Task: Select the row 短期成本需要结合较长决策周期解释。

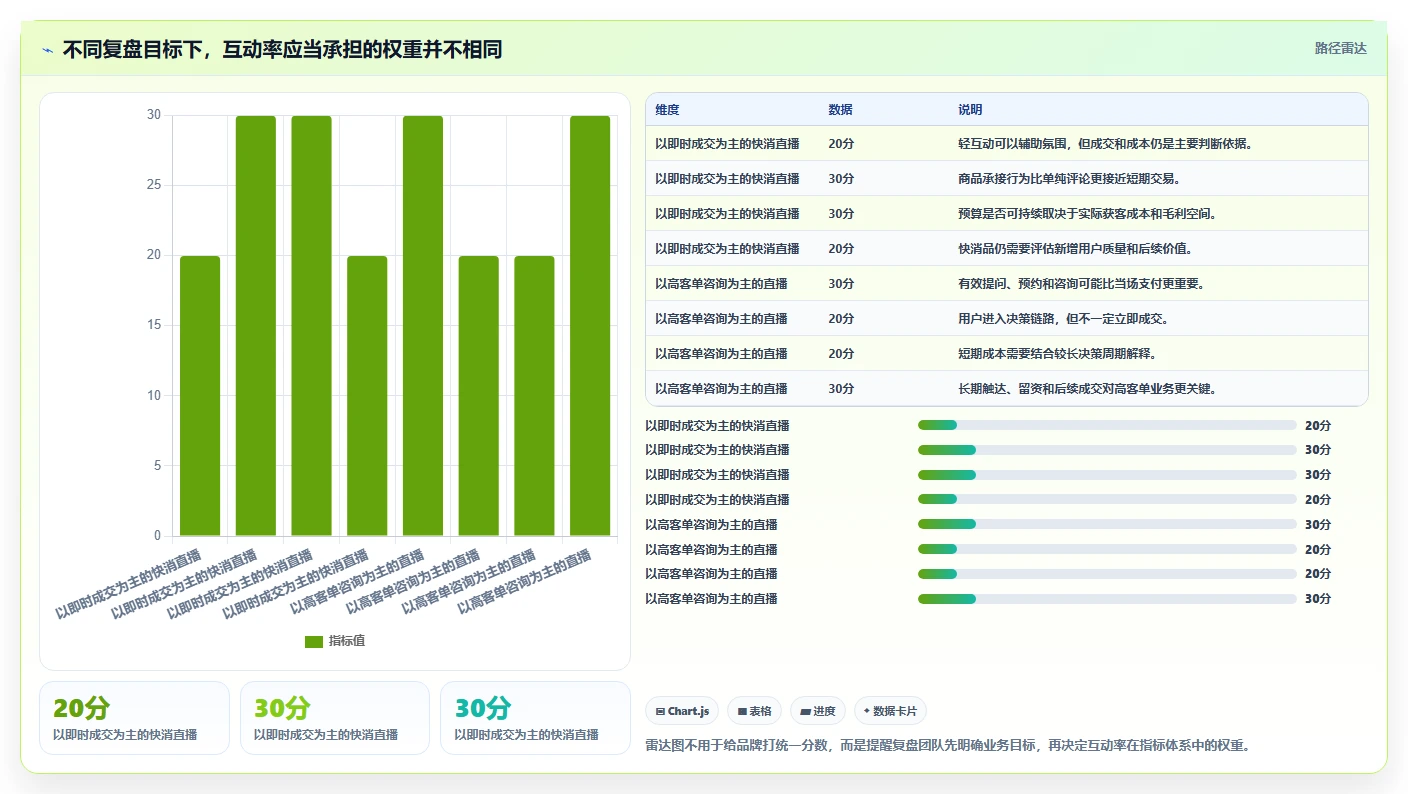Action: click(1007, 354)
